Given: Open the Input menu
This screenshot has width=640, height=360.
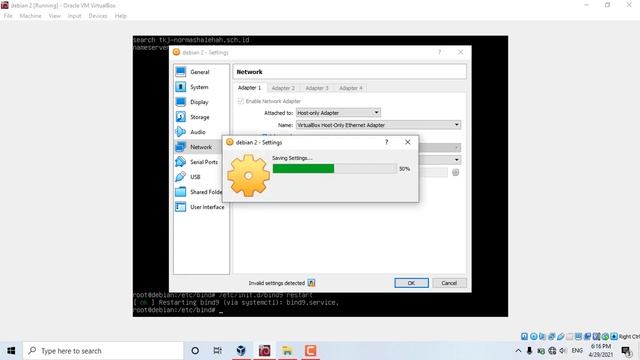Looking at the screenshot, I should point(74,16).
